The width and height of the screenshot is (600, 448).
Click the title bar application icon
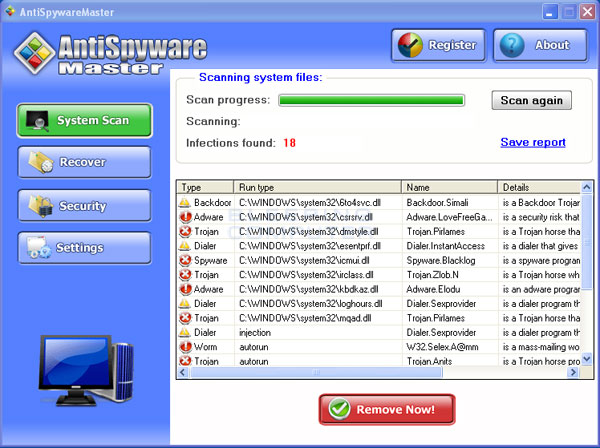click(x=10, y=11)
